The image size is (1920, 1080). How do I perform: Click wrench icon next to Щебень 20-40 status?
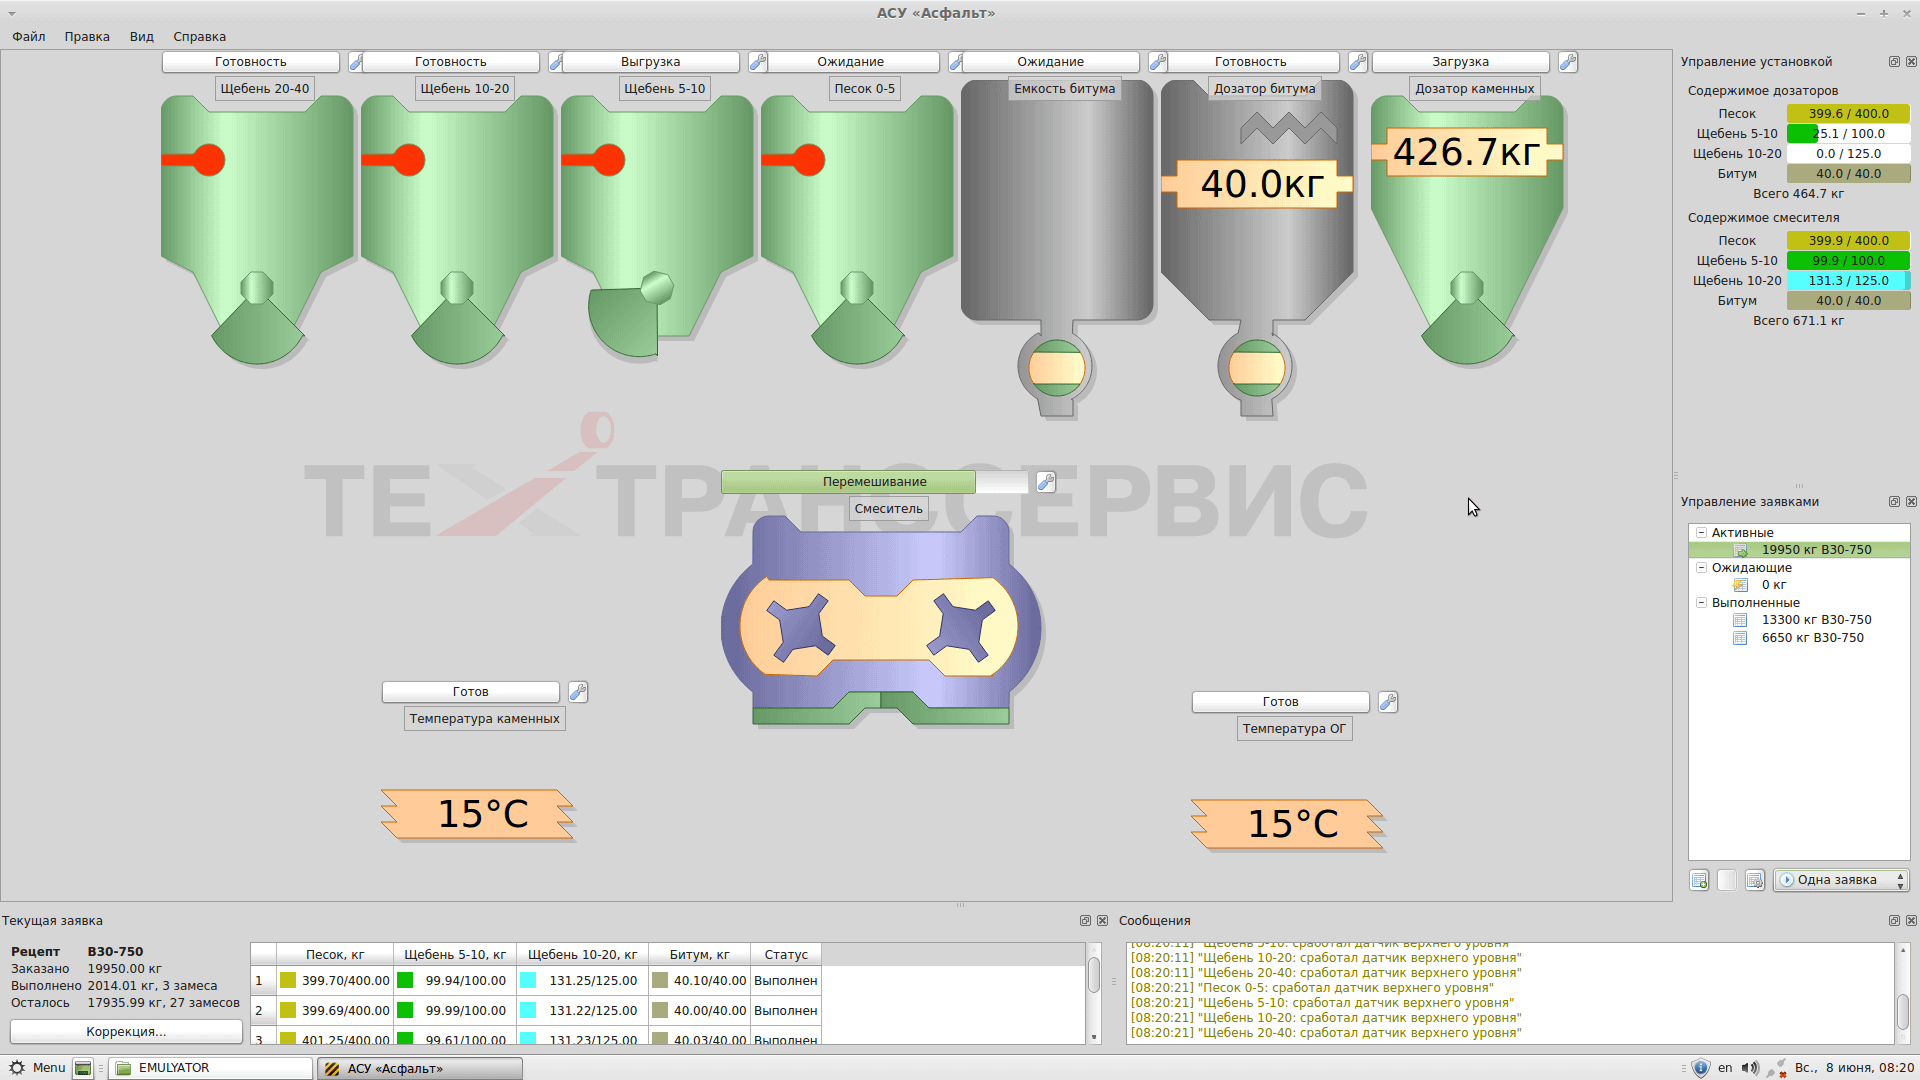pyautogui.click(x=355, y=62)
